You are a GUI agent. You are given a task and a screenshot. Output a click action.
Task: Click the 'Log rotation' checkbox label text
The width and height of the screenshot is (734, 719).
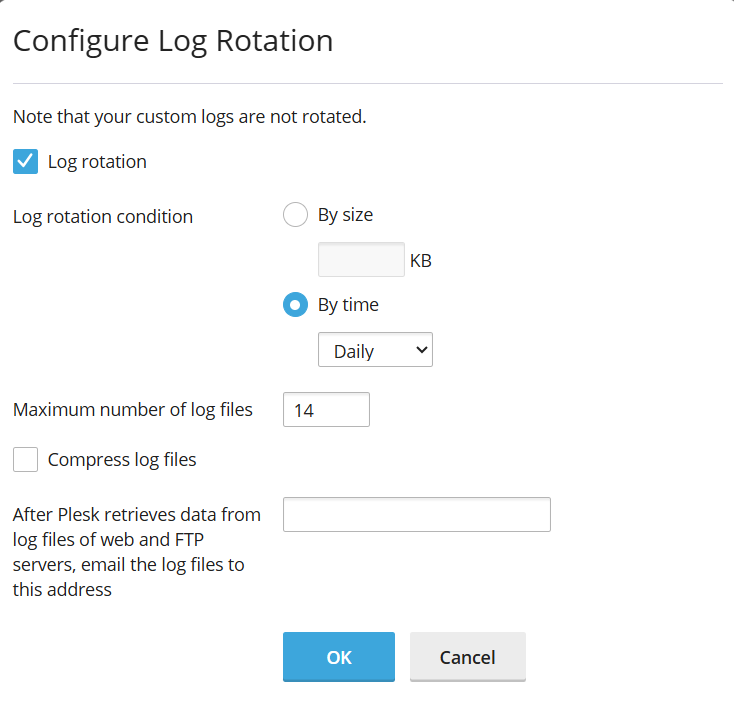97,162
